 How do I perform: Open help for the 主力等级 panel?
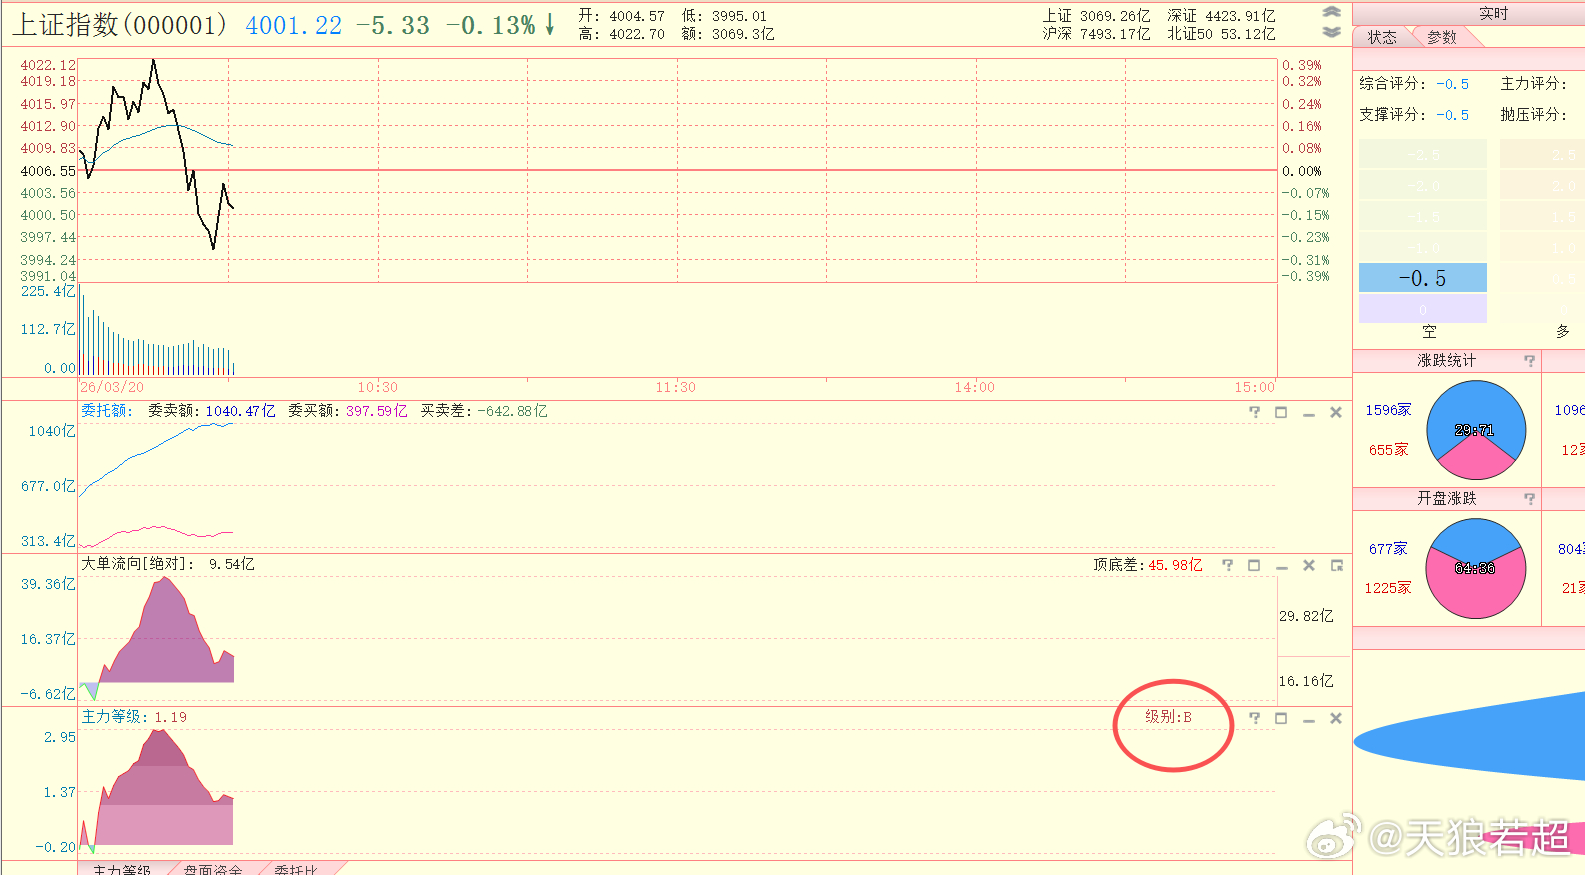click(x=1255, y=718)
